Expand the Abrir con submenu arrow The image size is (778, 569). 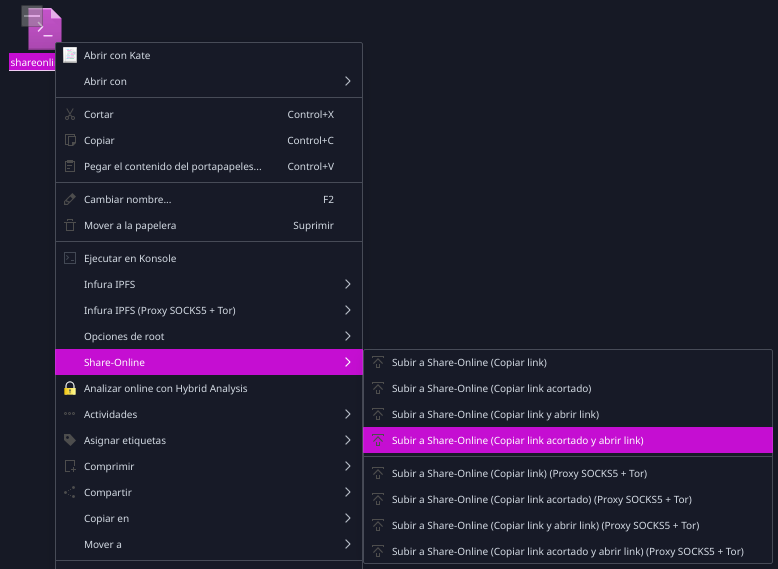click(348, 81)
